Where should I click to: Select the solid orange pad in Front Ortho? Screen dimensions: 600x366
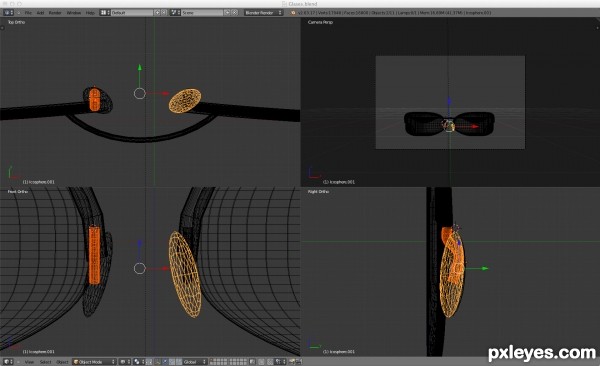(94, 255)
